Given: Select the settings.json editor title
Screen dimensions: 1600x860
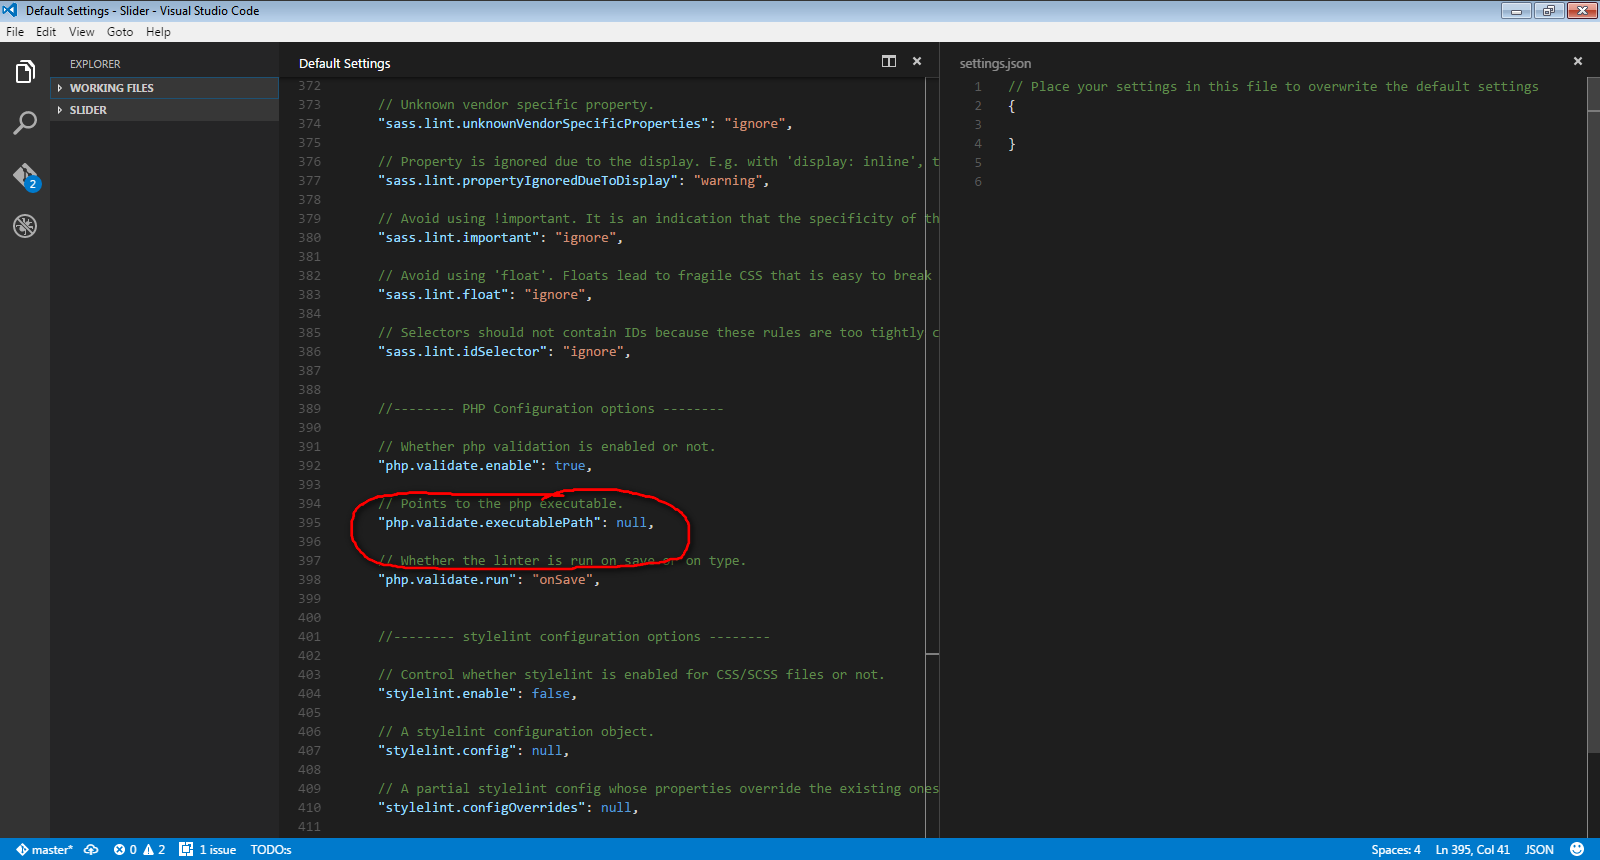Looking at the screenshot, I should [995, 63].
